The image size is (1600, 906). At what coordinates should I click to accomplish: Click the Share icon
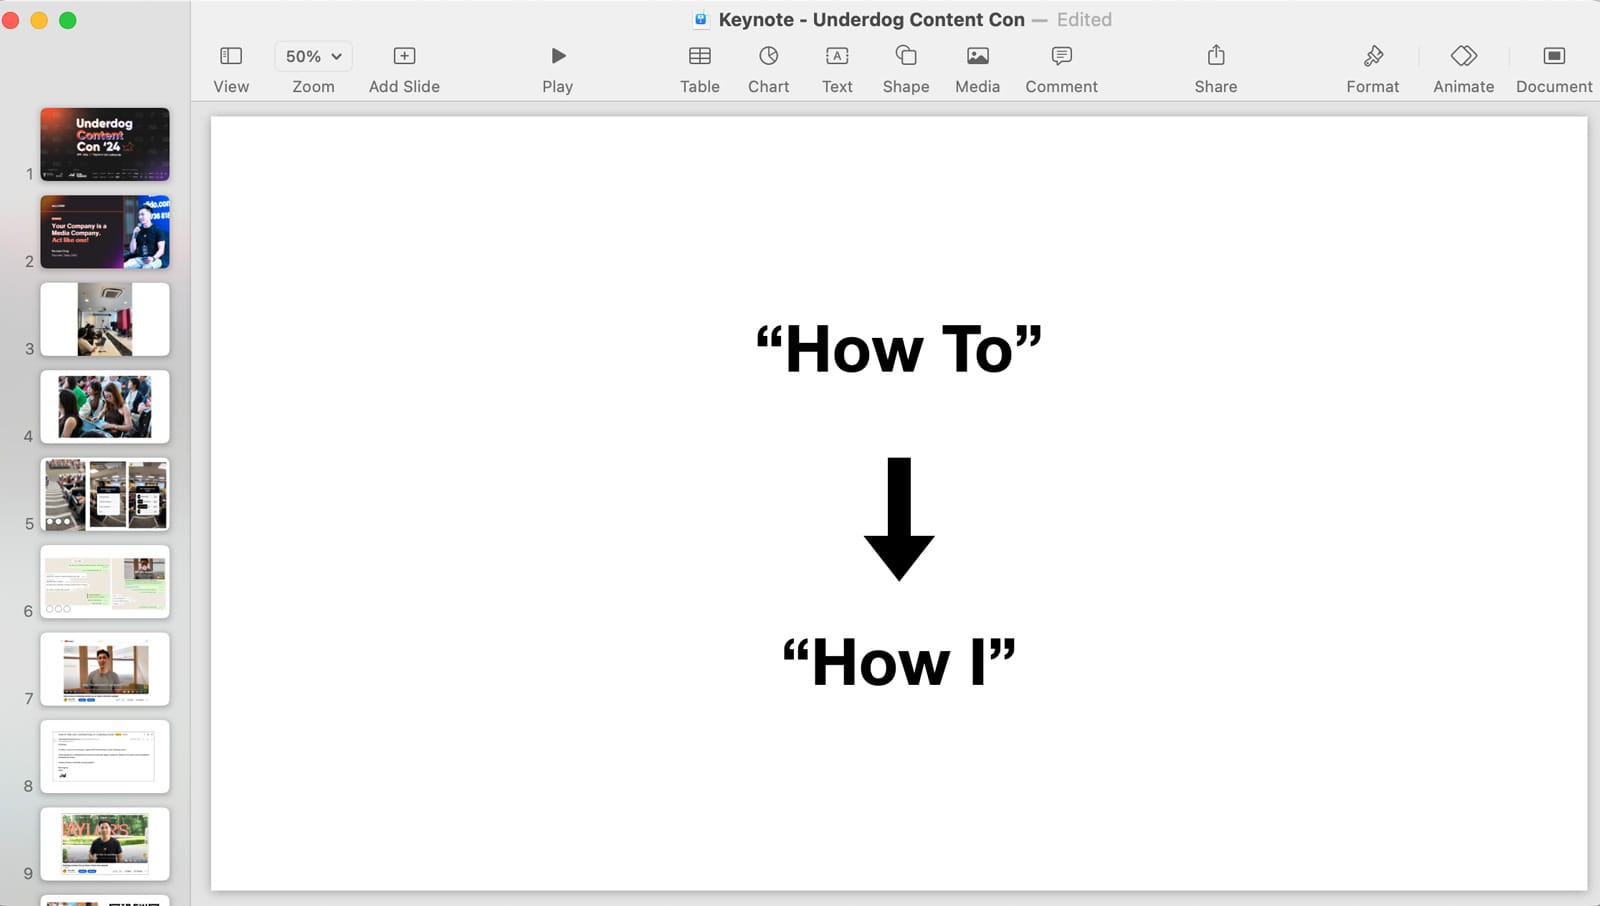coord(1216,55)
